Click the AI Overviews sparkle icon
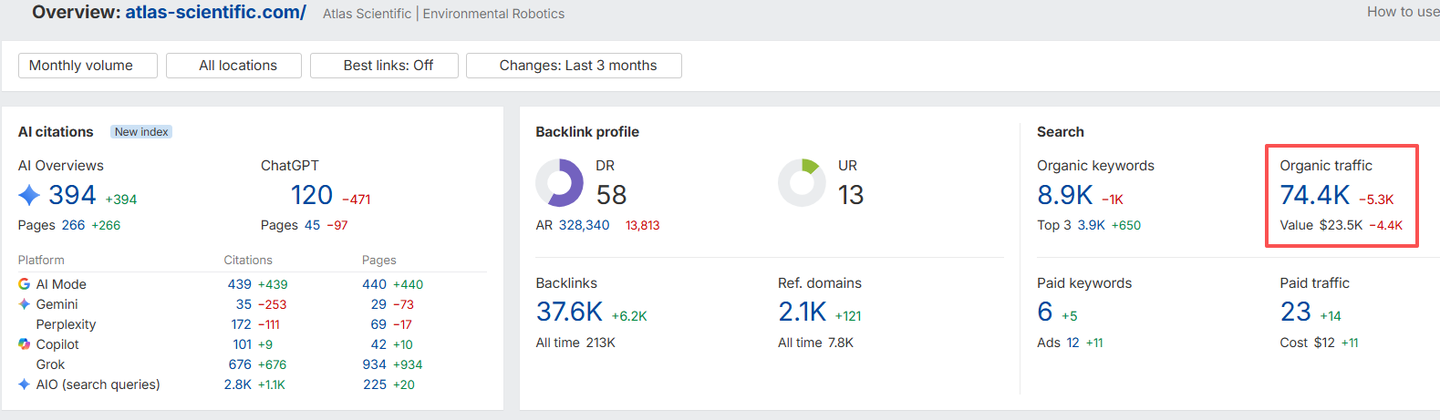 [29, 194]
